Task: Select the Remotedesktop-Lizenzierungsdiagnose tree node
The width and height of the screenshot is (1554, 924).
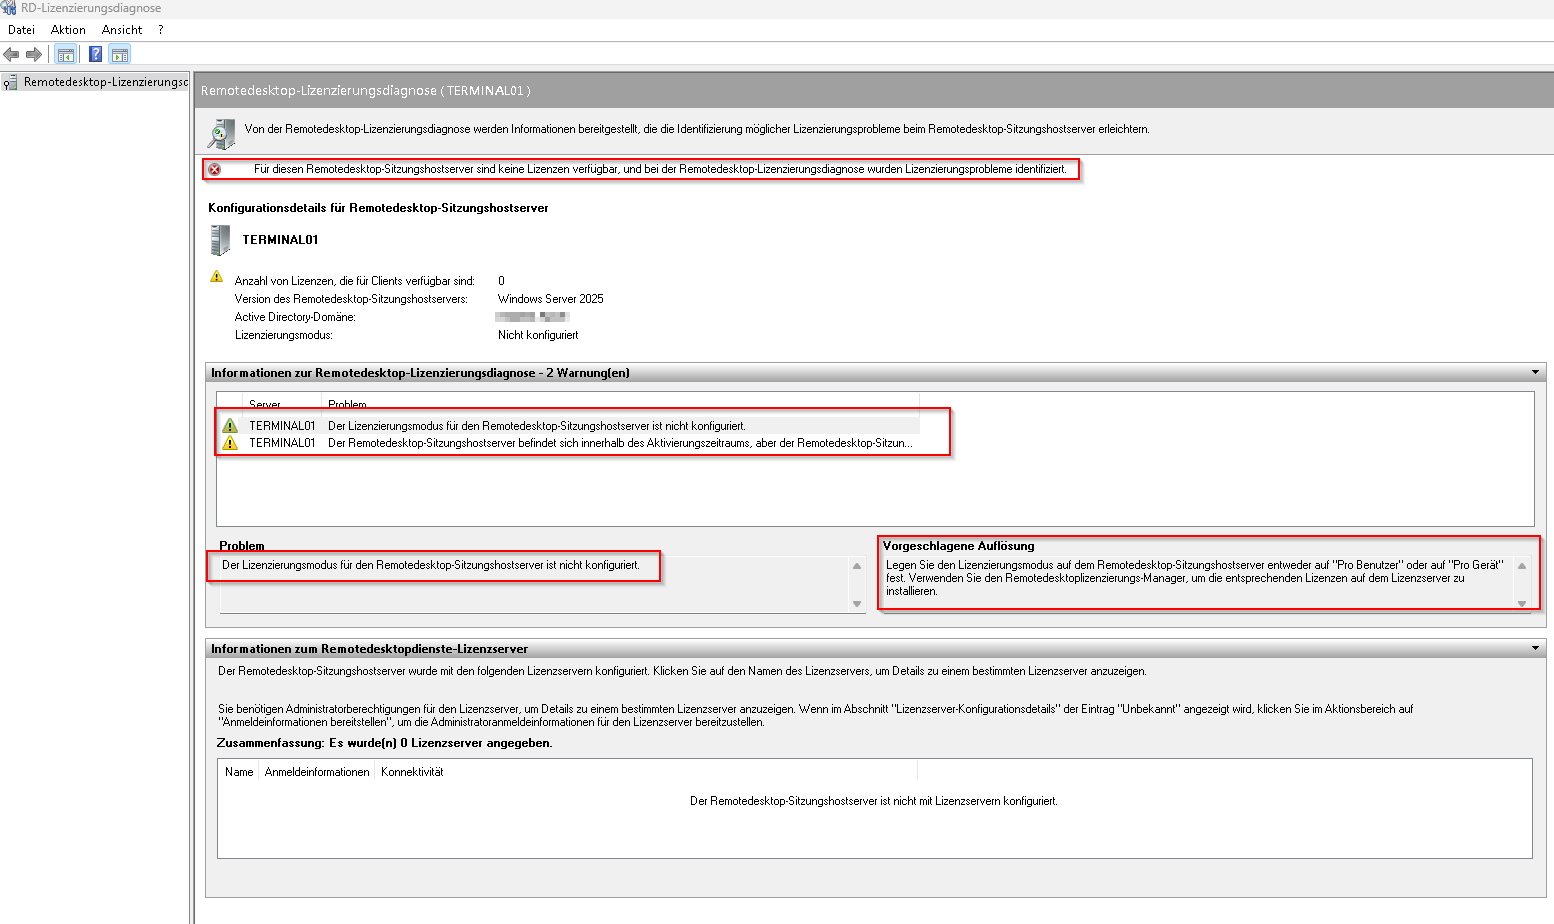Action: tap(105, 82)
